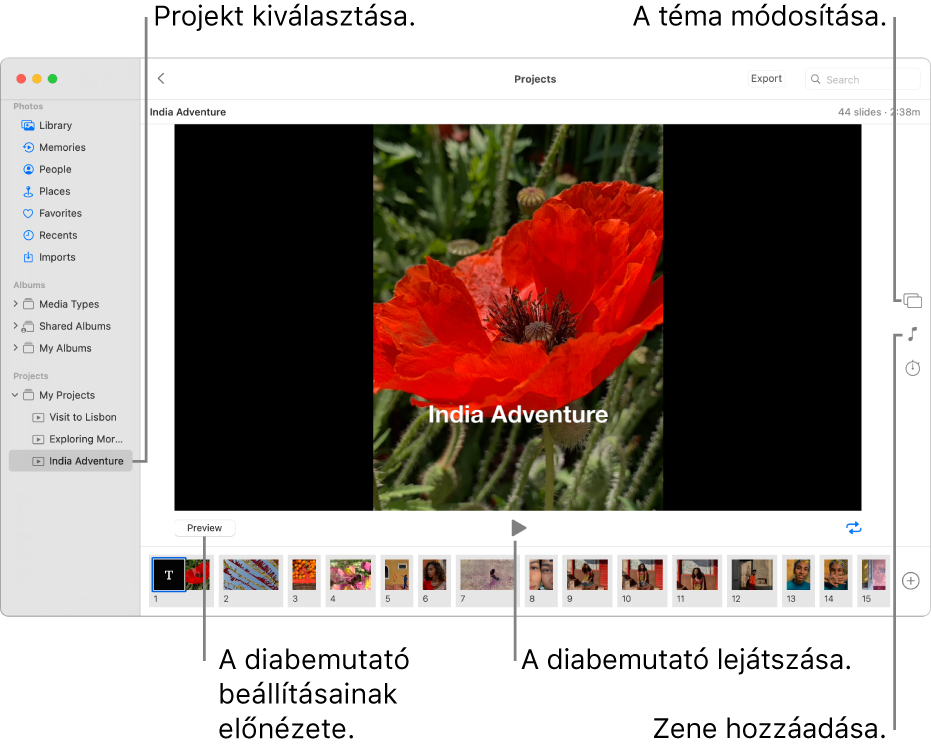Click the Shared Albums folder icon
The height and width of the screenshot is (750, 931).
tap(27, 326)
